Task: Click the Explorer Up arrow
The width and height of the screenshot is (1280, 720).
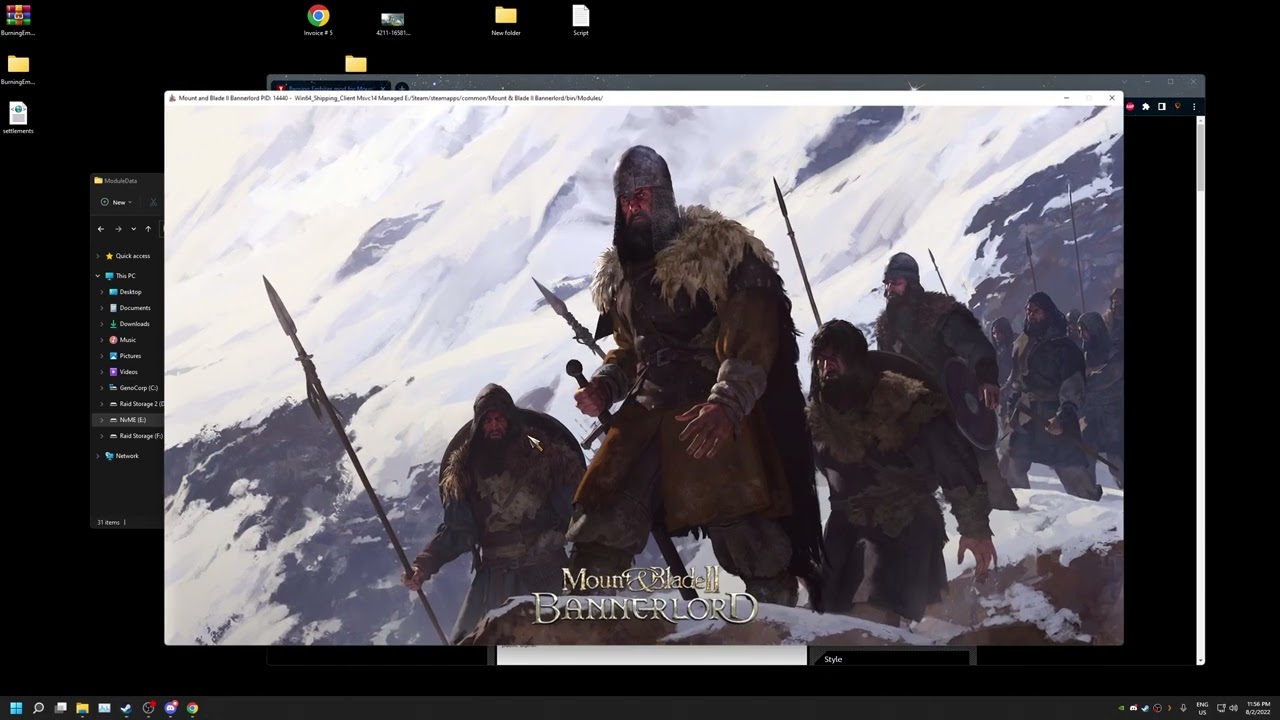Action: 148,229
